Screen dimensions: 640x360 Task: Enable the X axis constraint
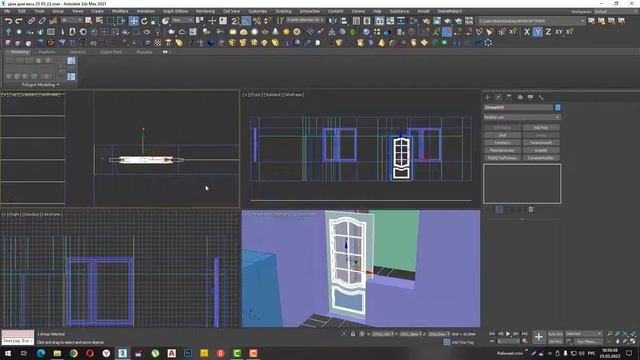(527, 32)
